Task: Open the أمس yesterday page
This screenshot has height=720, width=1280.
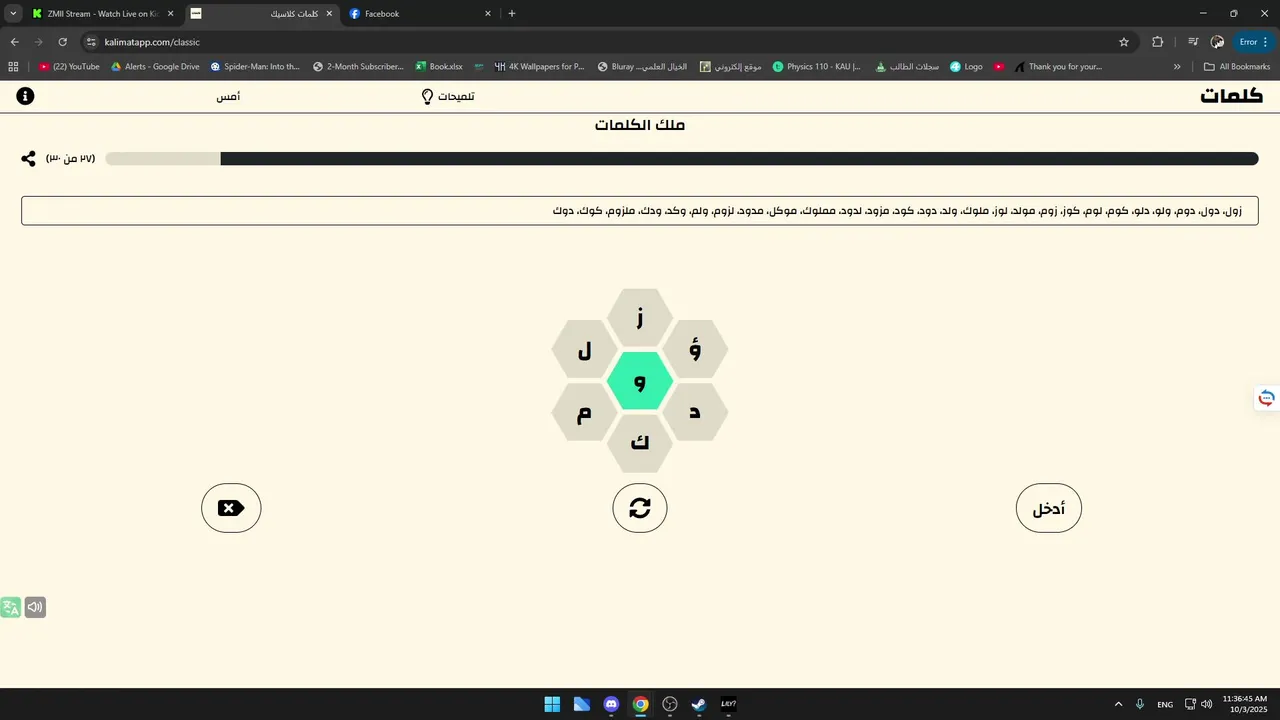Action: tap(228, 96)
